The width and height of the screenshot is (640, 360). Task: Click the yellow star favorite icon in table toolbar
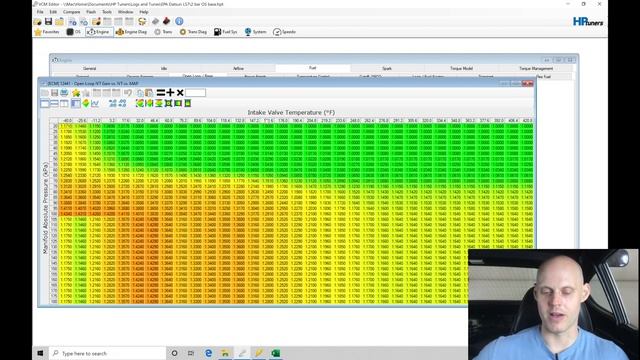pos(76,93)
